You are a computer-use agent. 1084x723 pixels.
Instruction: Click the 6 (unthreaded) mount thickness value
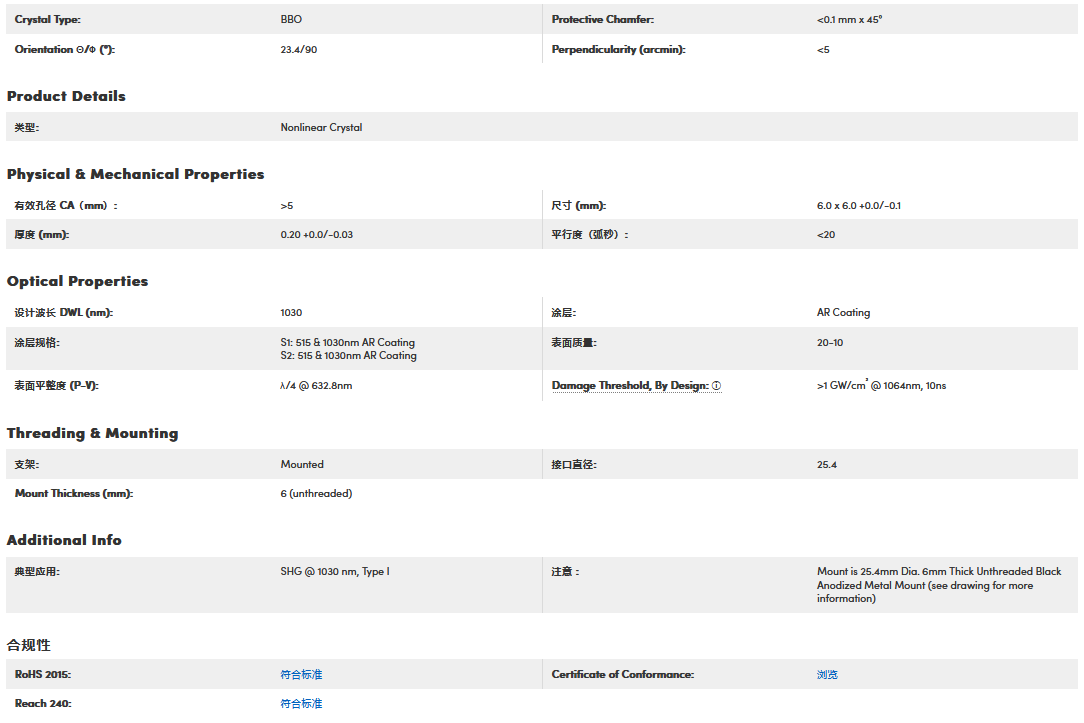pyautogui.click(x=316, y=494)
